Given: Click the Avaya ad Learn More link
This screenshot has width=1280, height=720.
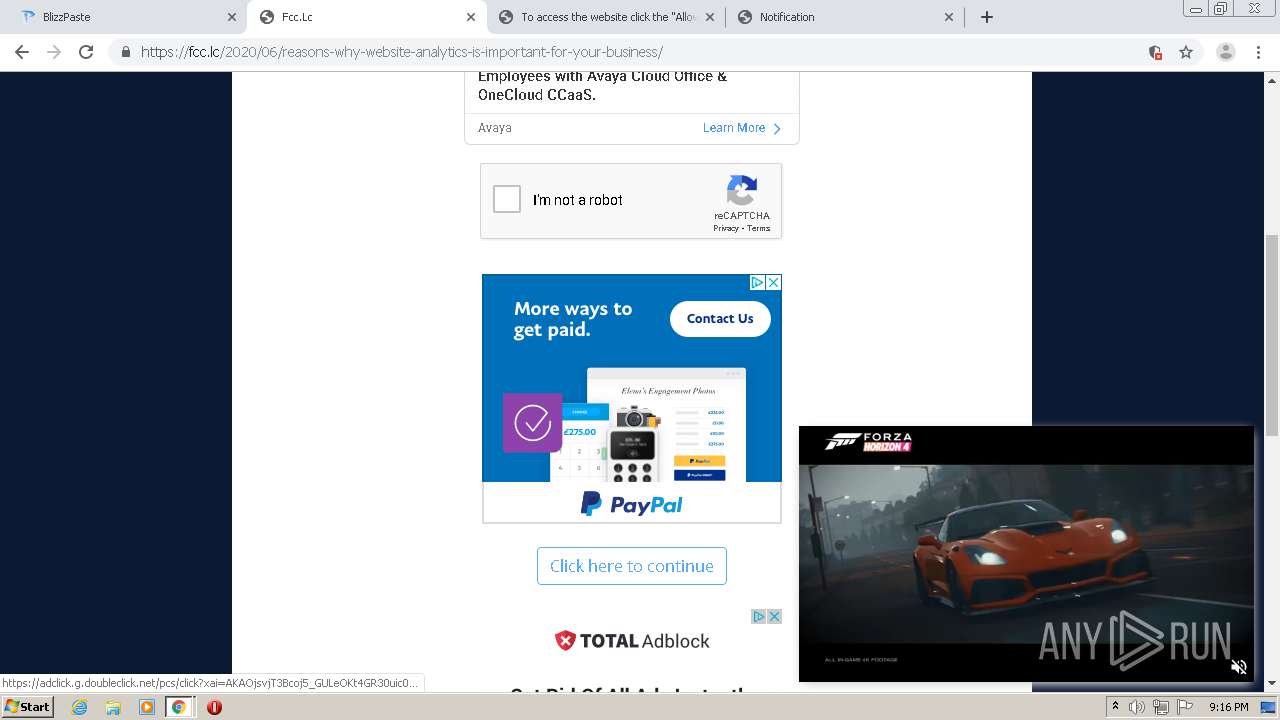Looking at the screenshot, I should [734, 128].
